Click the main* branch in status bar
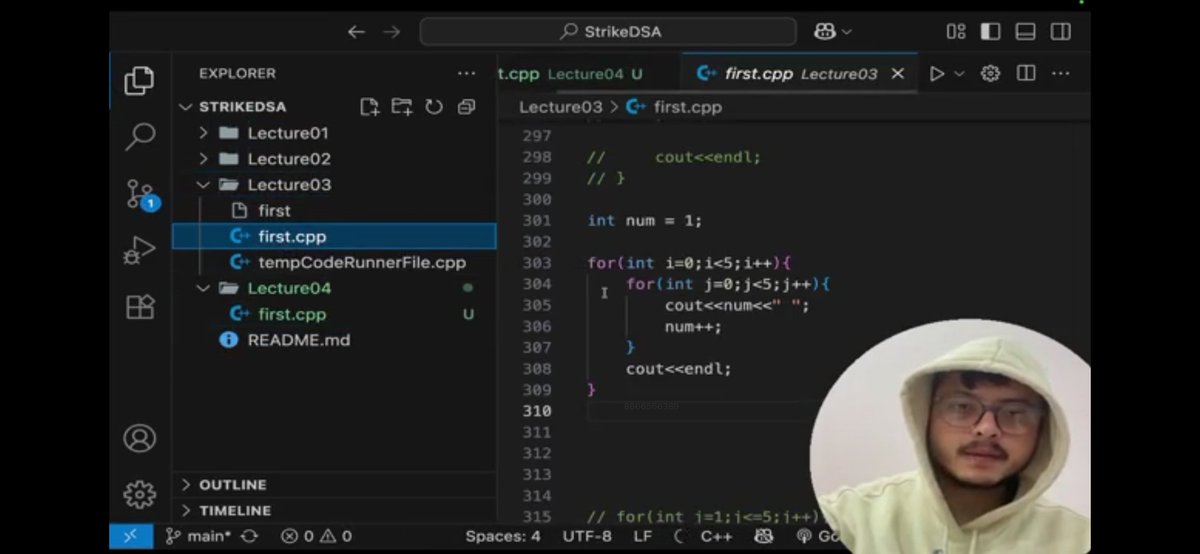Viewport: 1200px width, 554px height. (199, 536)
